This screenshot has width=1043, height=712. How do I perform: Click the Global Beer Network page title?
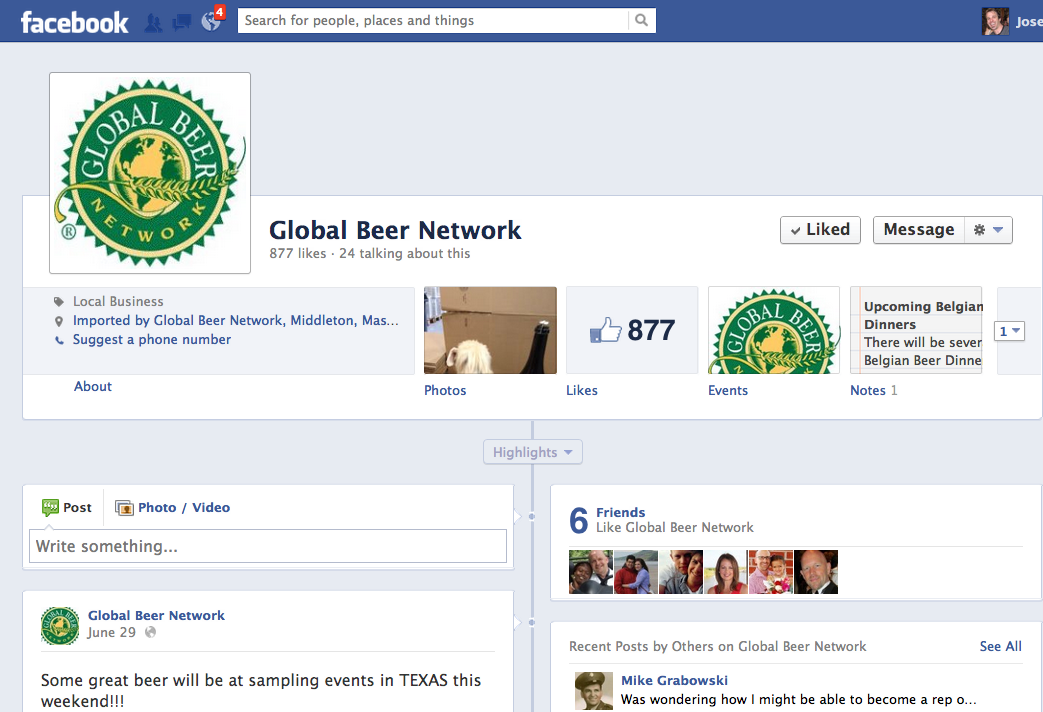[x=395, y=230]
